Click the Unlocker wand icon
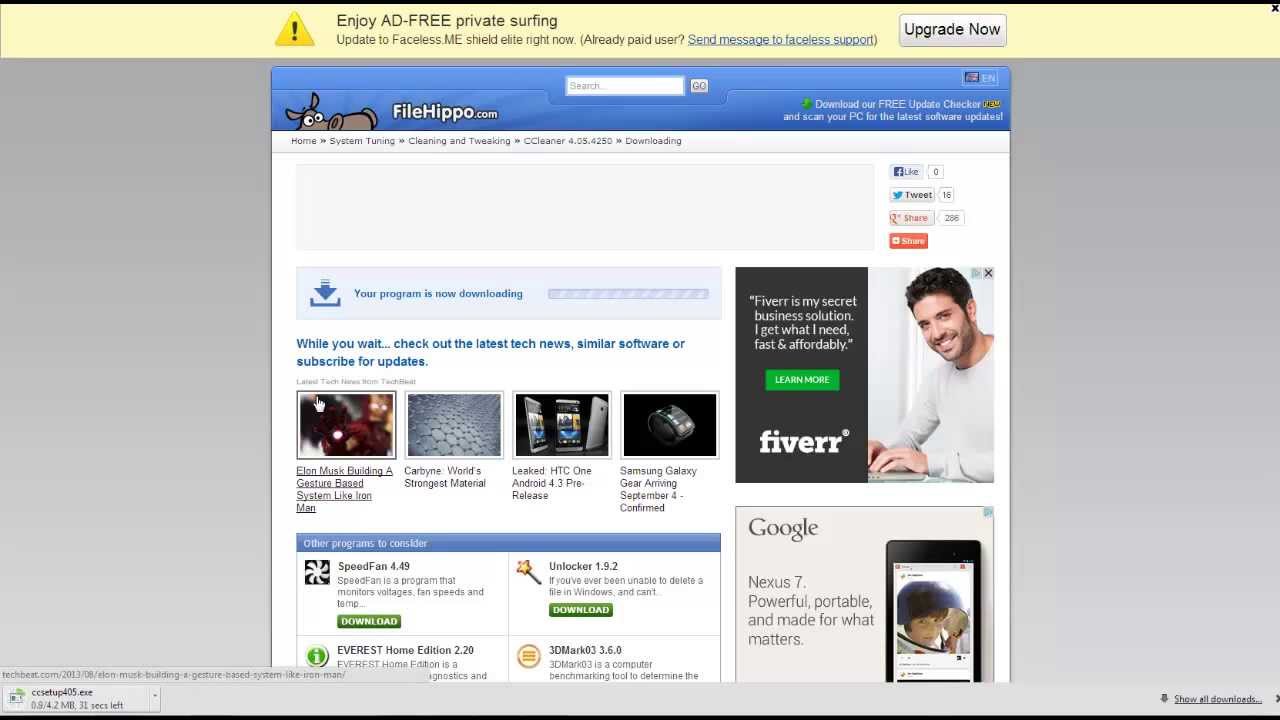1280x720 pixels. tap(528, 572)
